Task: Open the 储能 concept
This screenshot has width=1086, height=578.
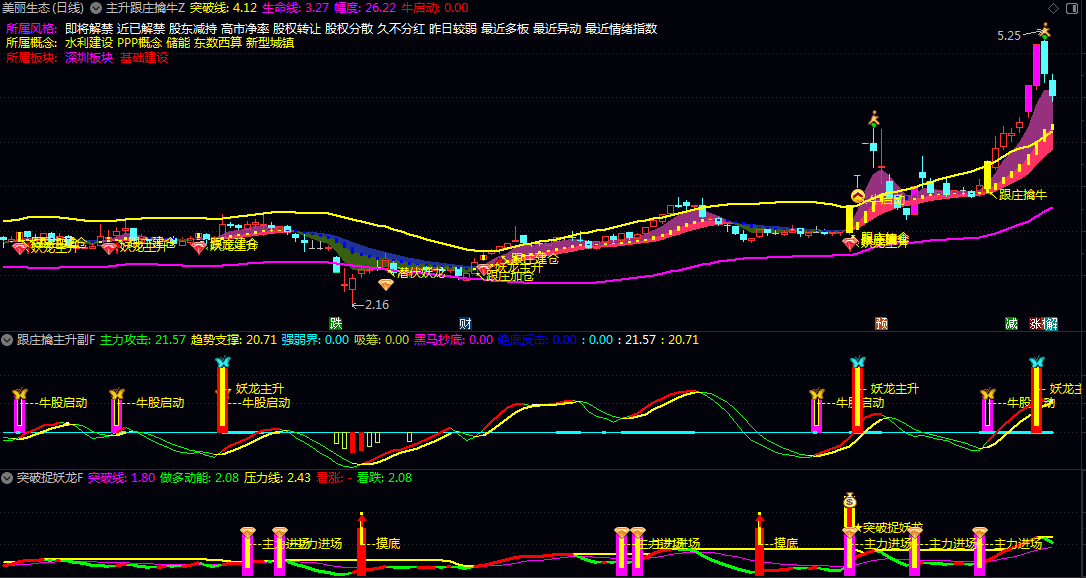Action: pyautogui.click(x=178, y=43)
